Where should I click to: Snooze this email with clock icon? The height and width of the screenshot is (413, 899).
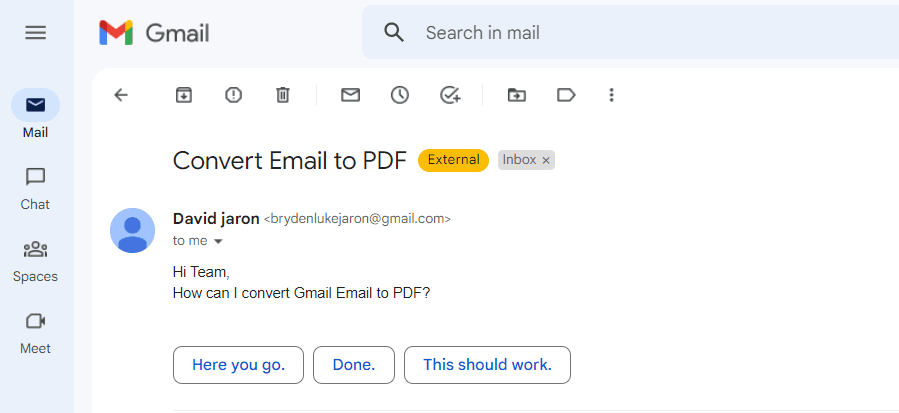(400, 95)
